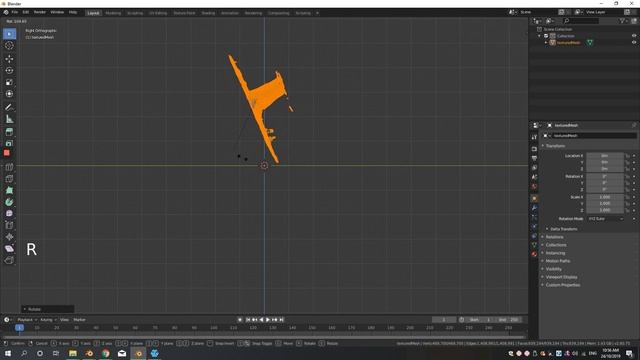
Task: Open the timeline Marker menu
Action: coord(79,320)
